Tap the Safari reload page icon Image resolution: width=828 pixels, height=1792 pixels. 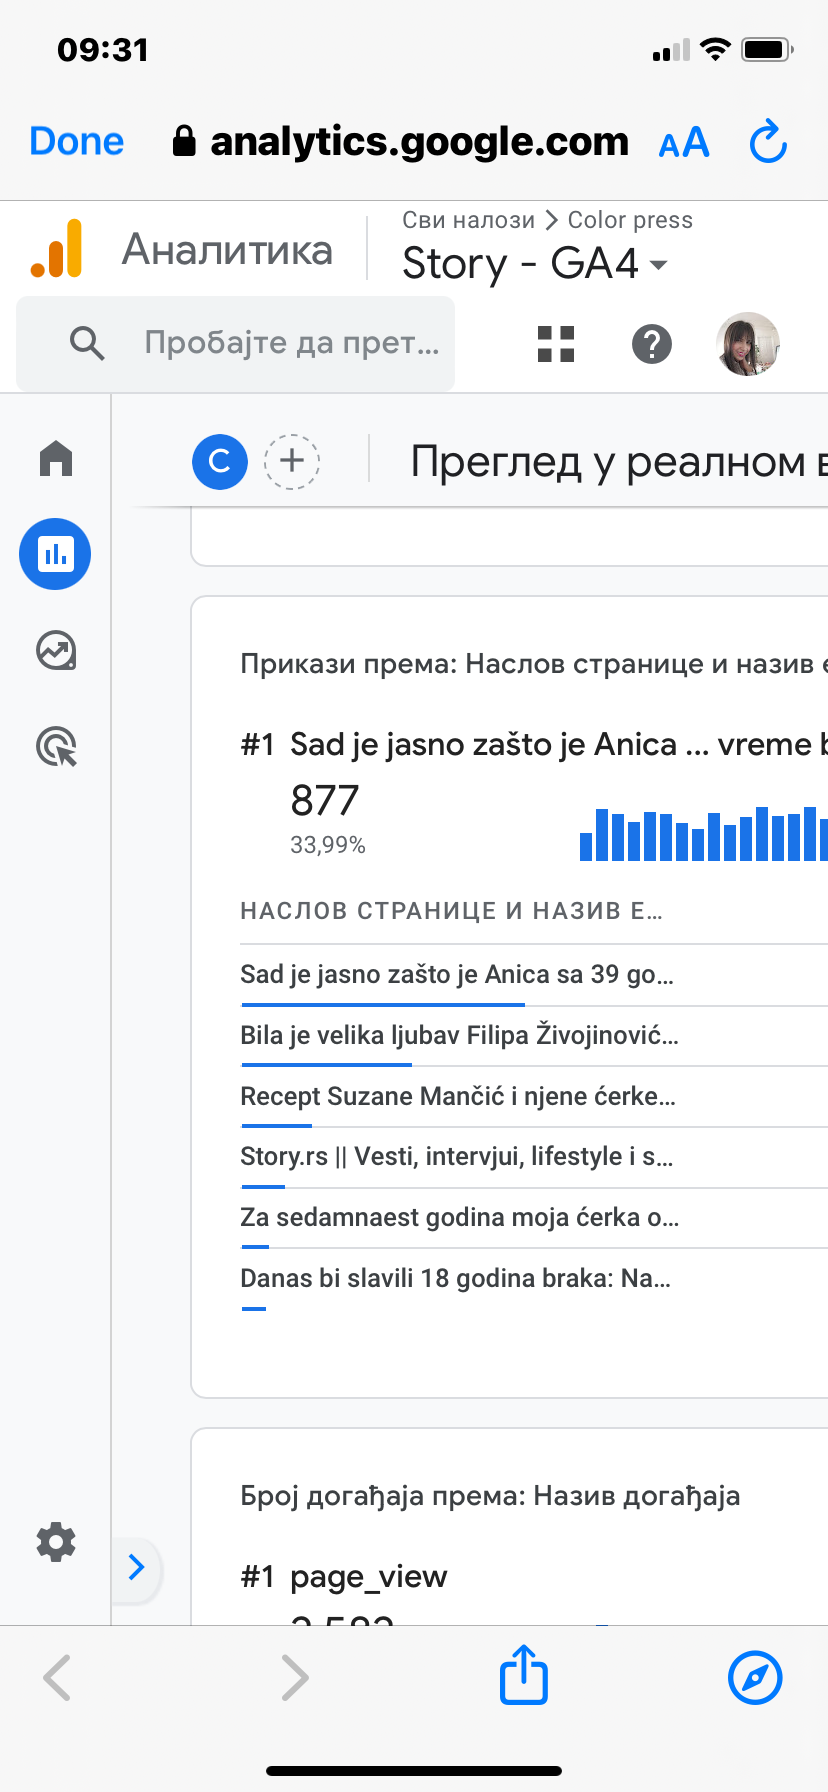coord(768,142)
